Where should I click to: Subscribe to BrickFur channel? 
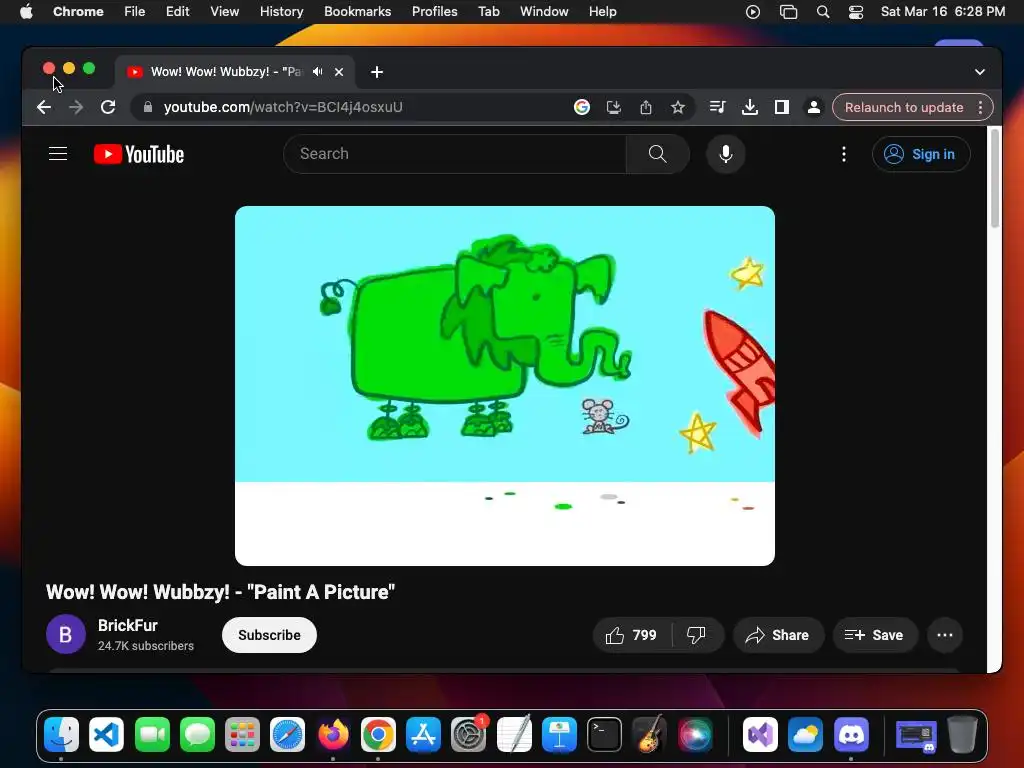tap(269, 635)
